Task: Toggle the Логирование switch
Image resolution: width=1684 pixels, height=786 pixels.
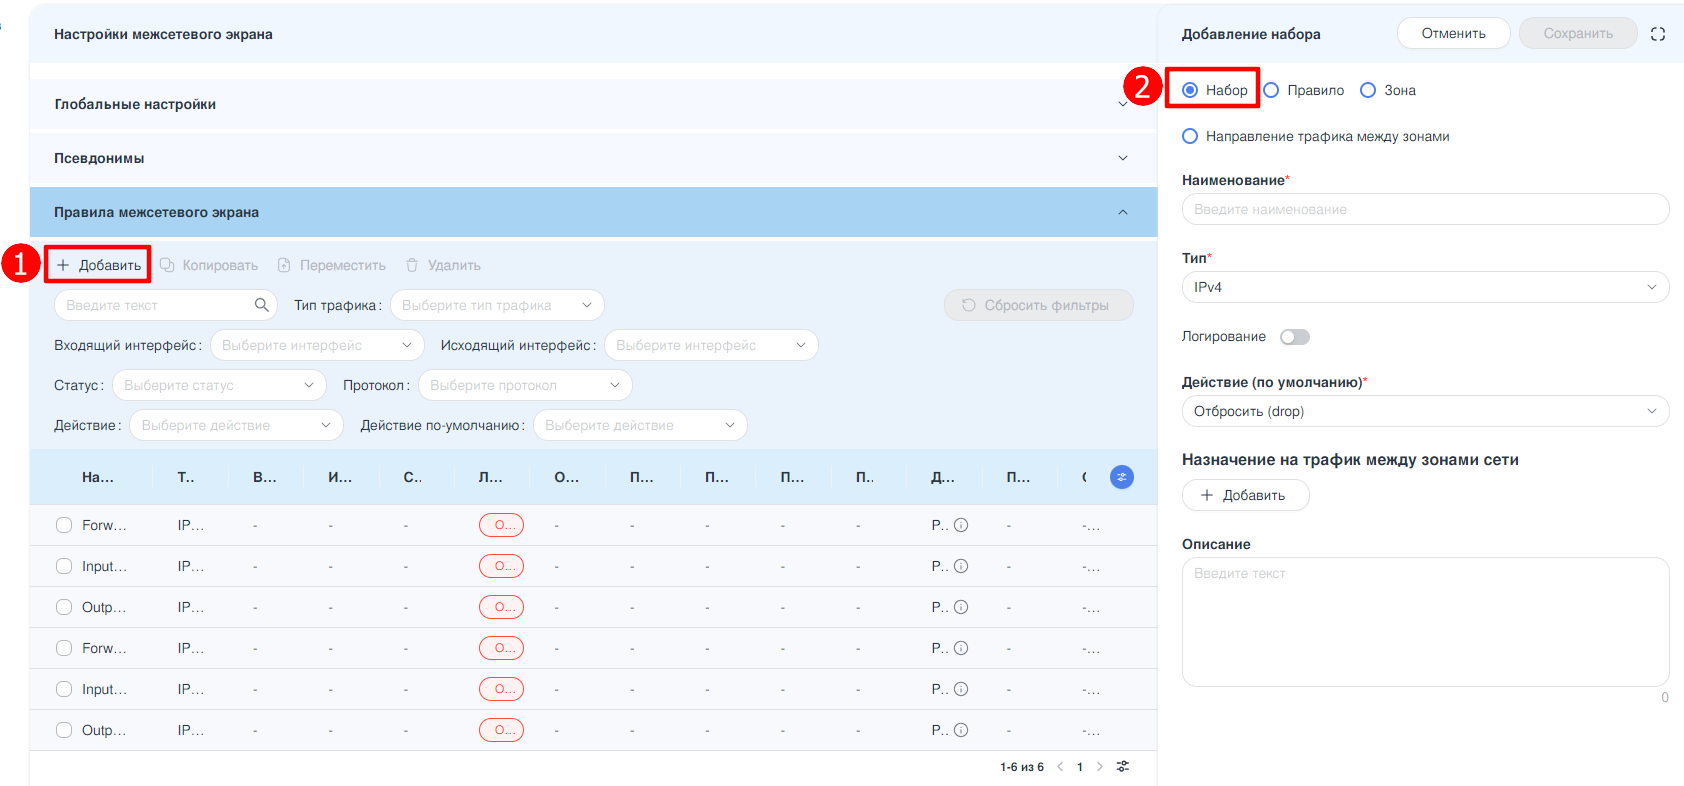Action: [1295, 337]
